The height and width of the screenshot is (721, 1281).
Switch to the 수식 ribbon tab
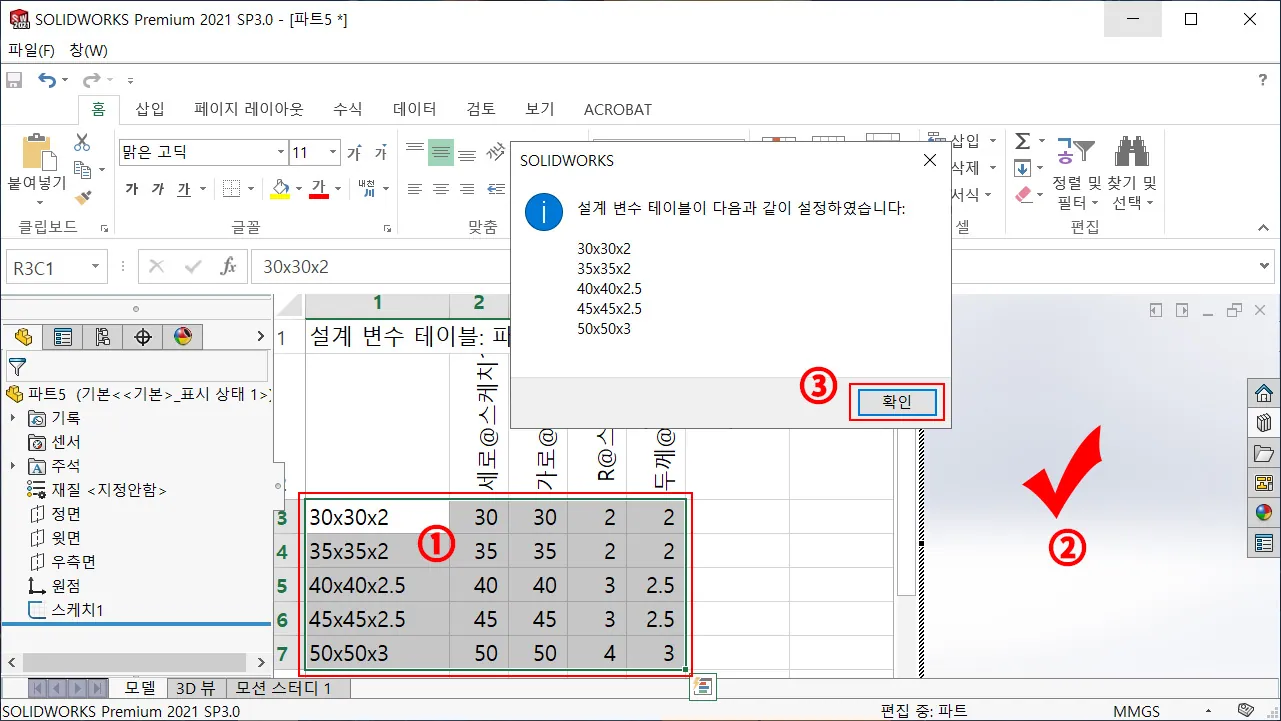[x=348, y=109]
